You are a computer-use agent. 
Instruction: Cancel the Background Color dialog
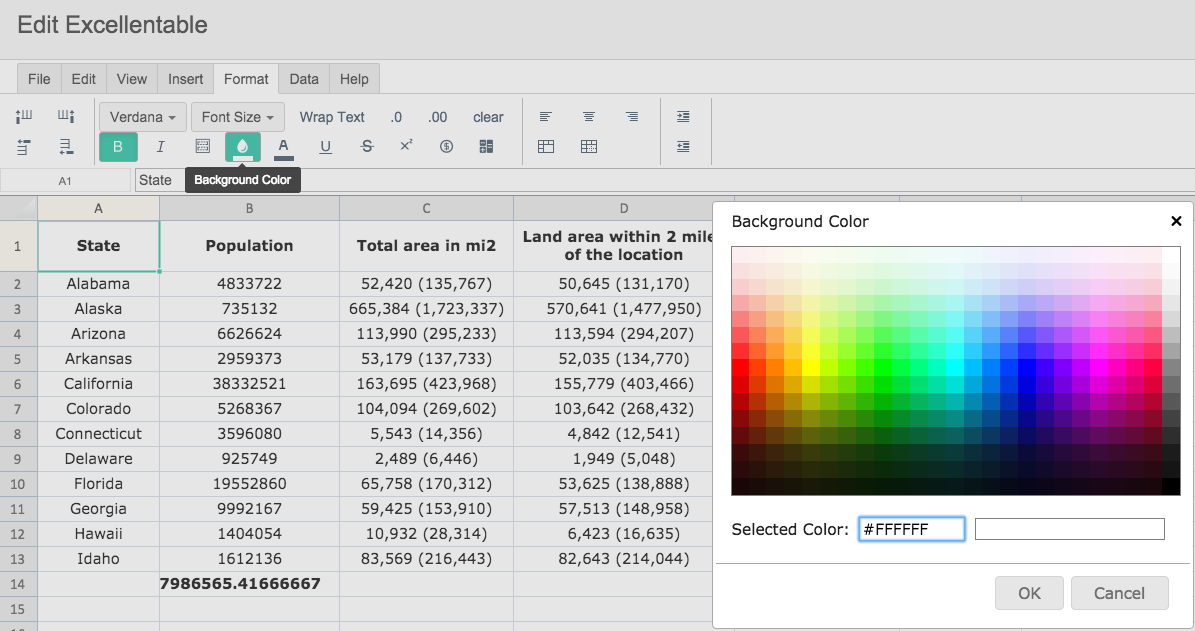1119,593
